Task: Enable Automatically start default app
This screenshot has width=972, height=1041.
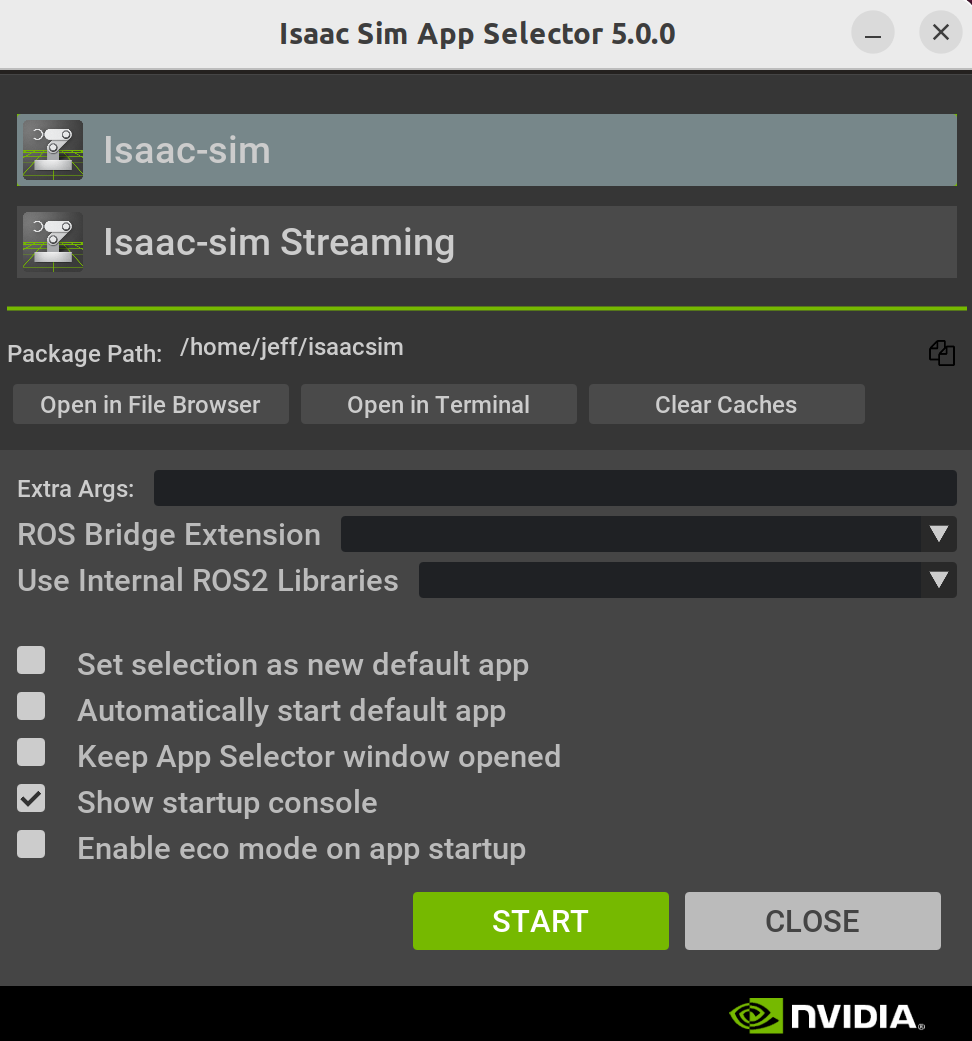Action: (x=31, y=706)
